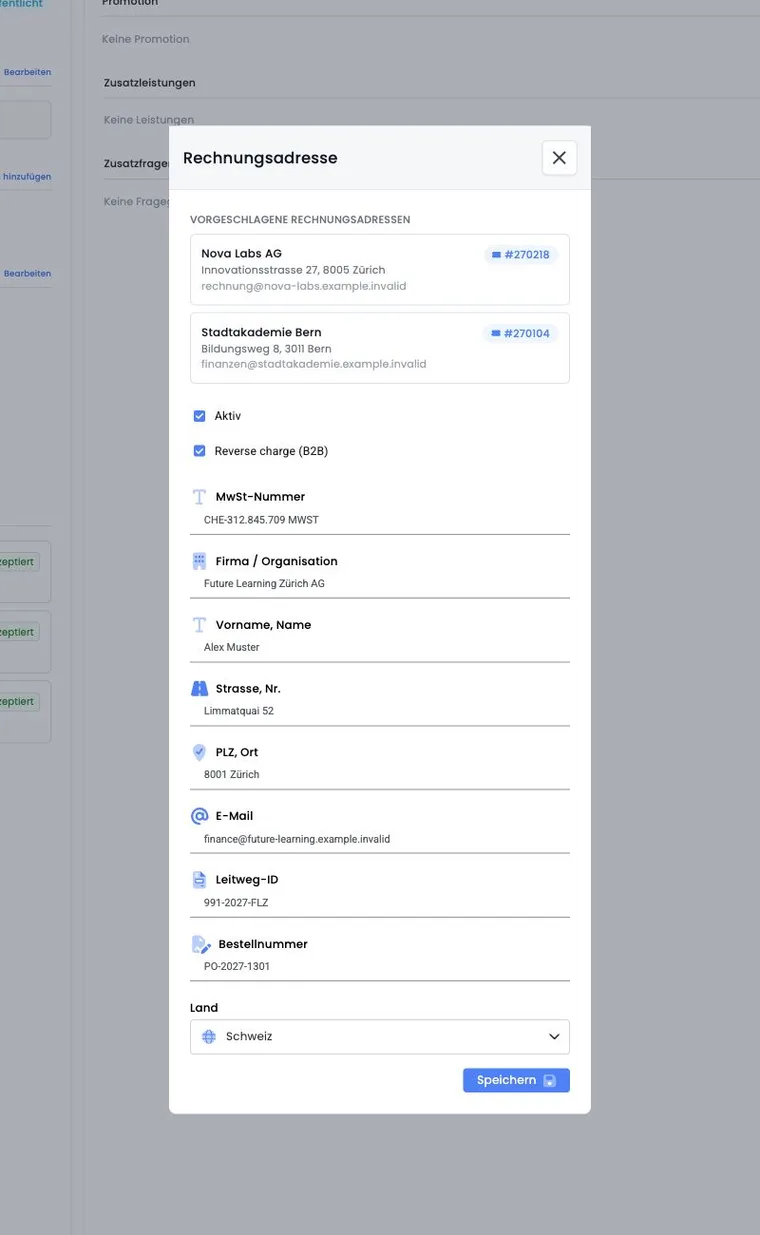Select the Stadtakademie Bern suggested address
760x1235 pixels.
click(x=380, y=348)
